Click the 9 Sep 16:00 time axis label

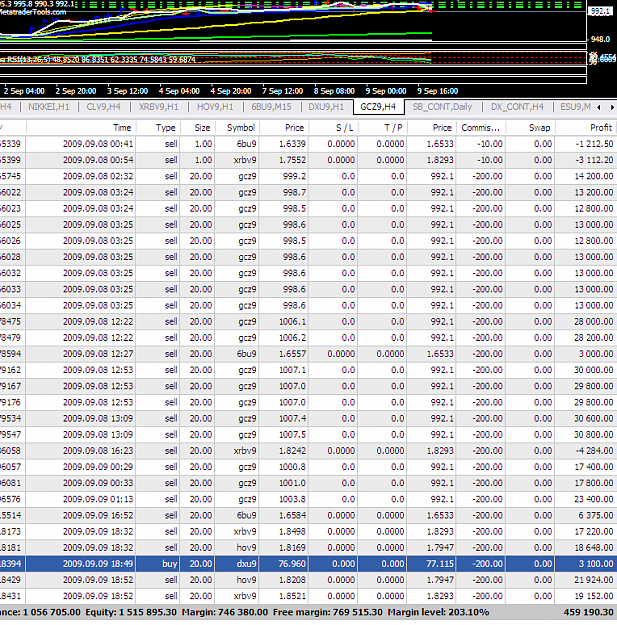(x=438, y=91)
